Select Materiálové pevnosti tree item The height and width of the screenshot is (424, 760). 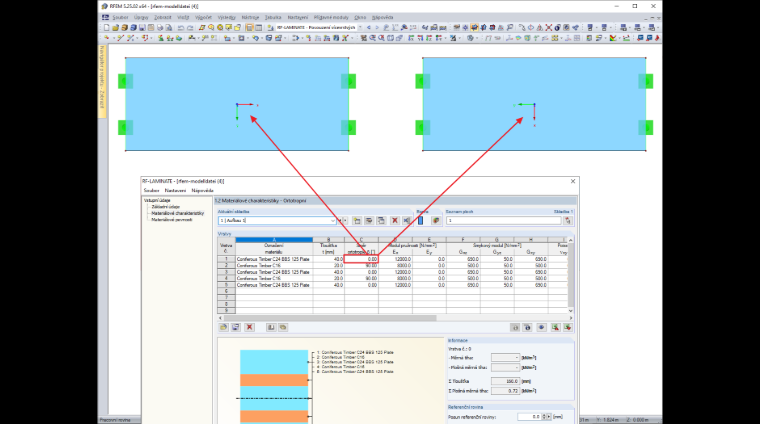(172, 220)
